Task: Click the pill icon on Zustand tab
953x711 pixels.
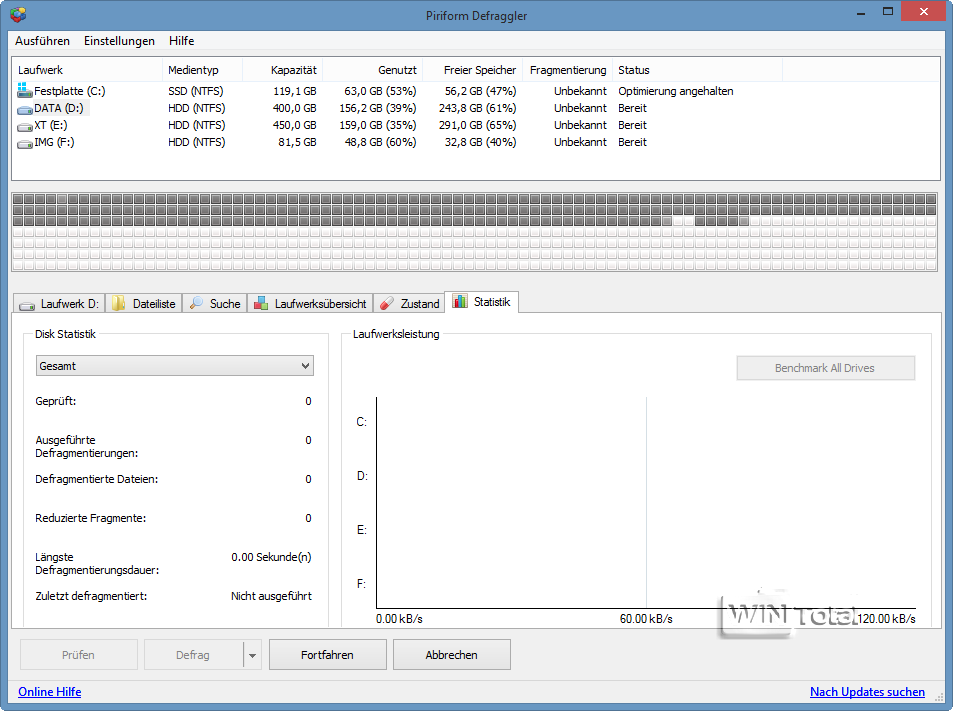Action: click(387, 303)
